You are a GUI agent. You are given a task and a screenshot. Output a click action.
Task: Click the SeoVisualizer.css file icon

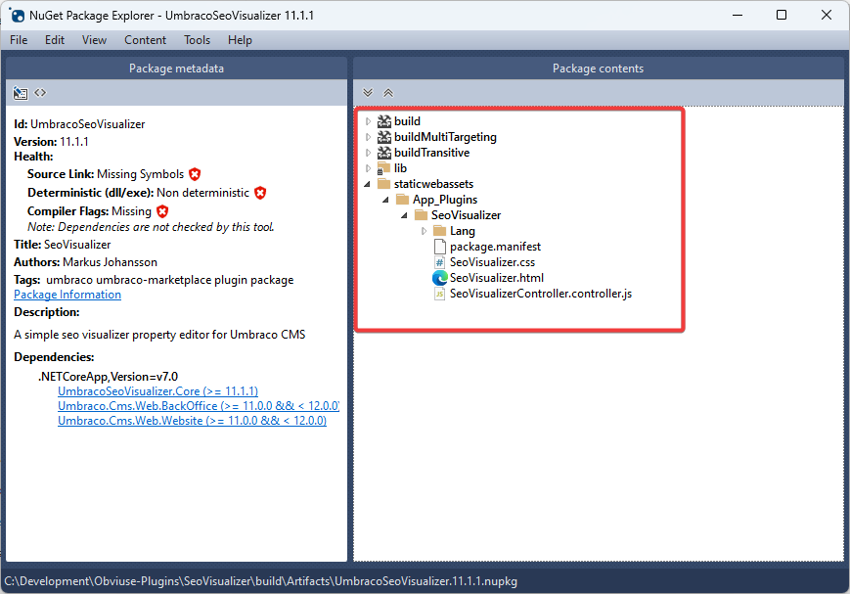440,262
